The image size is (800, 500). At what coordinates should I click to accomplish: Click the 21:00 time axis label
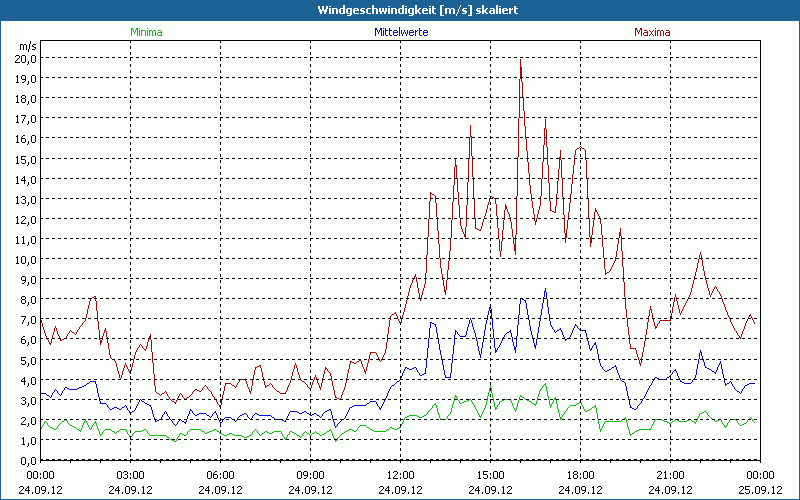(670, 474)
